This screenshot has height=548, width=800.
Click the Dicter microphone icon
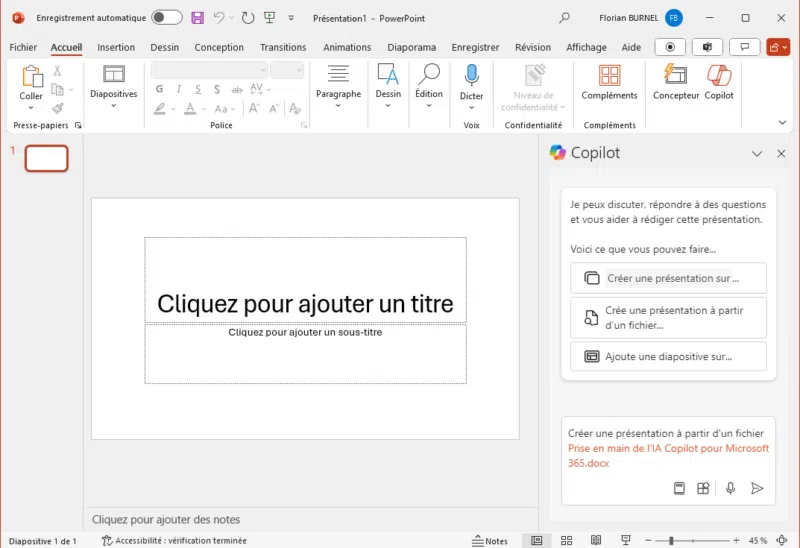click(x=471, y=76)
